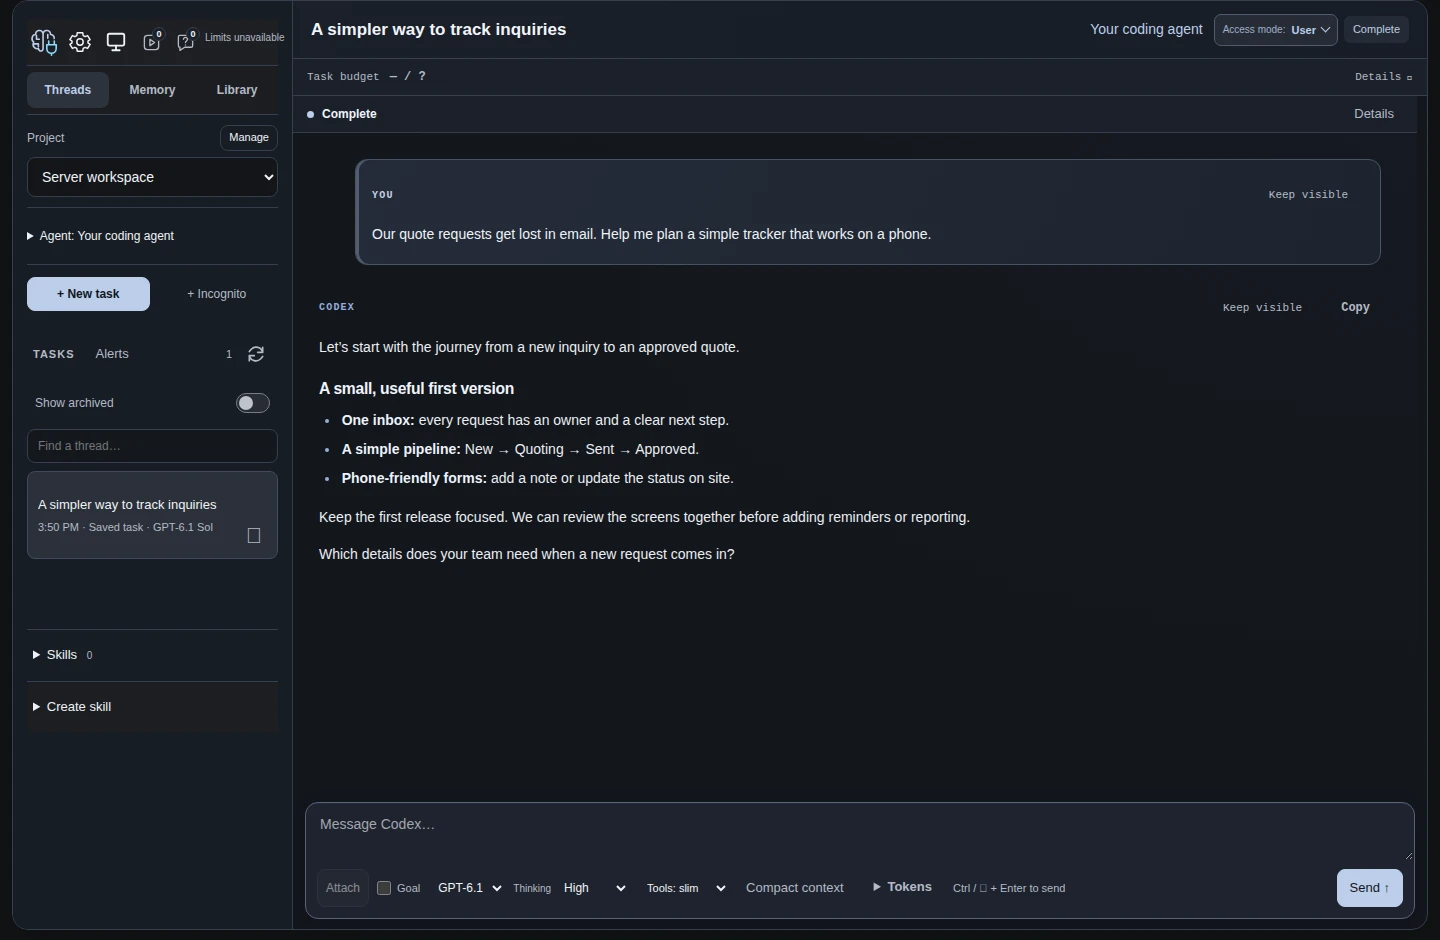Focus the Message Codex text box
1440x940 pixels.
point(860,832)
